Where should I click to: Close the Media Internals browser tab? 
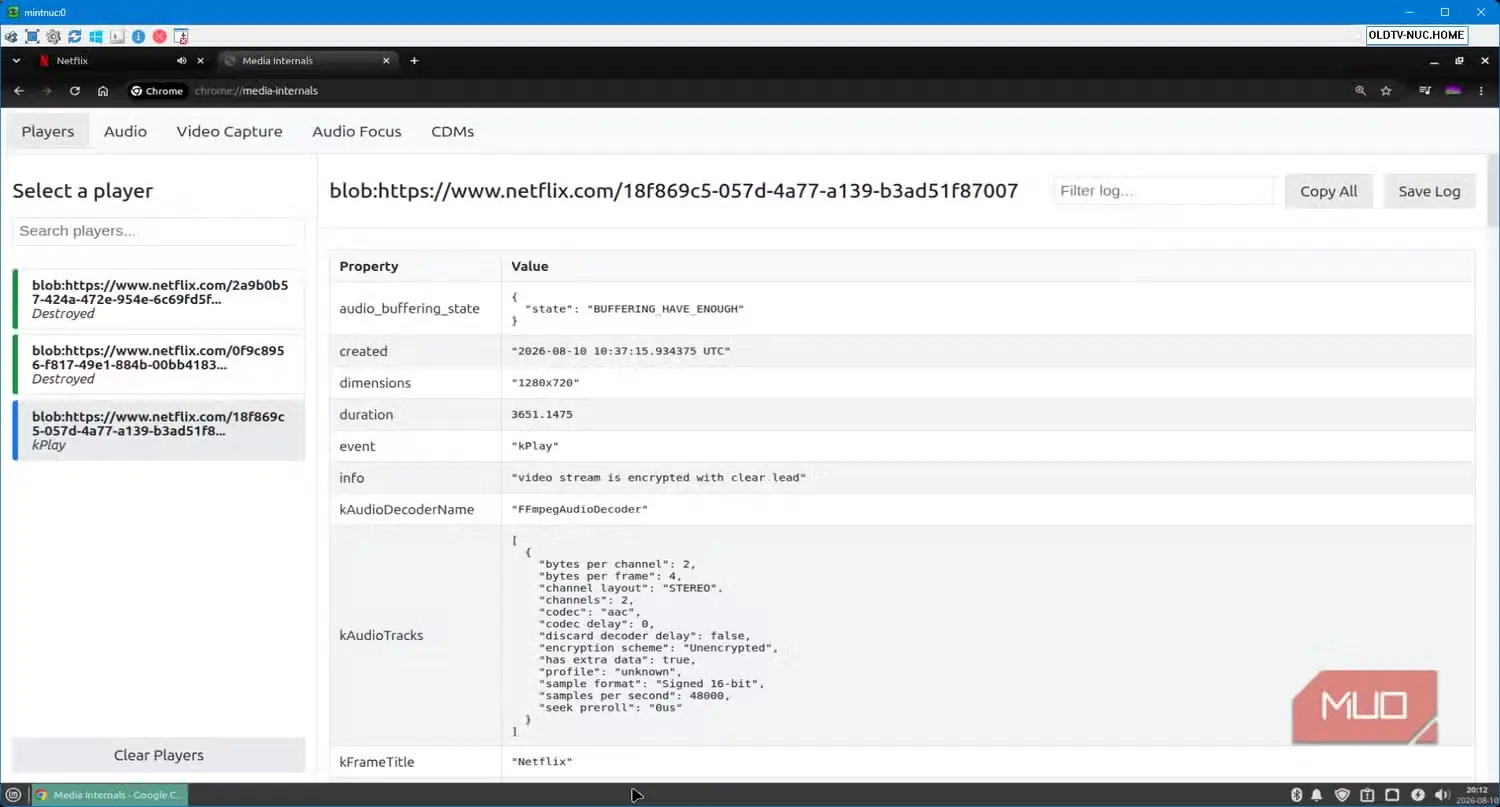(387, 61)
